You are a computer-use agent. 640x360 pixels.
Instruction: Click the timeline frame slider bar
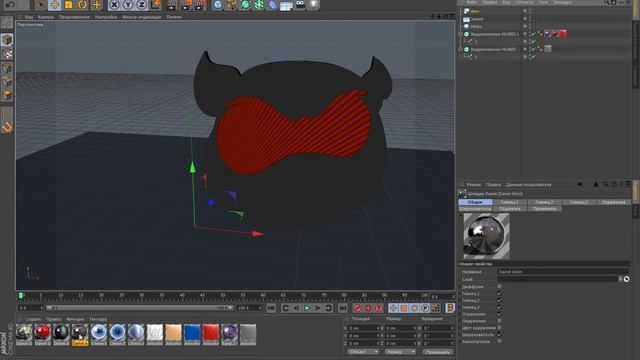click(139, 308)
